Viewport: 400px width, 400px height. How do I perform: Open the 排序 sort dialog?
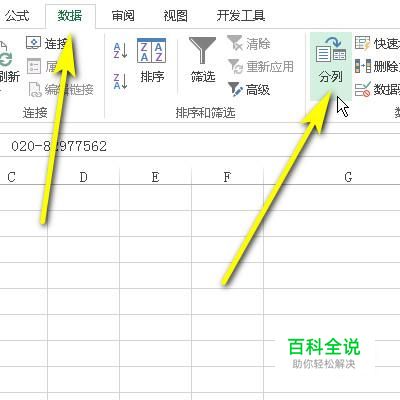coord(152,60)
